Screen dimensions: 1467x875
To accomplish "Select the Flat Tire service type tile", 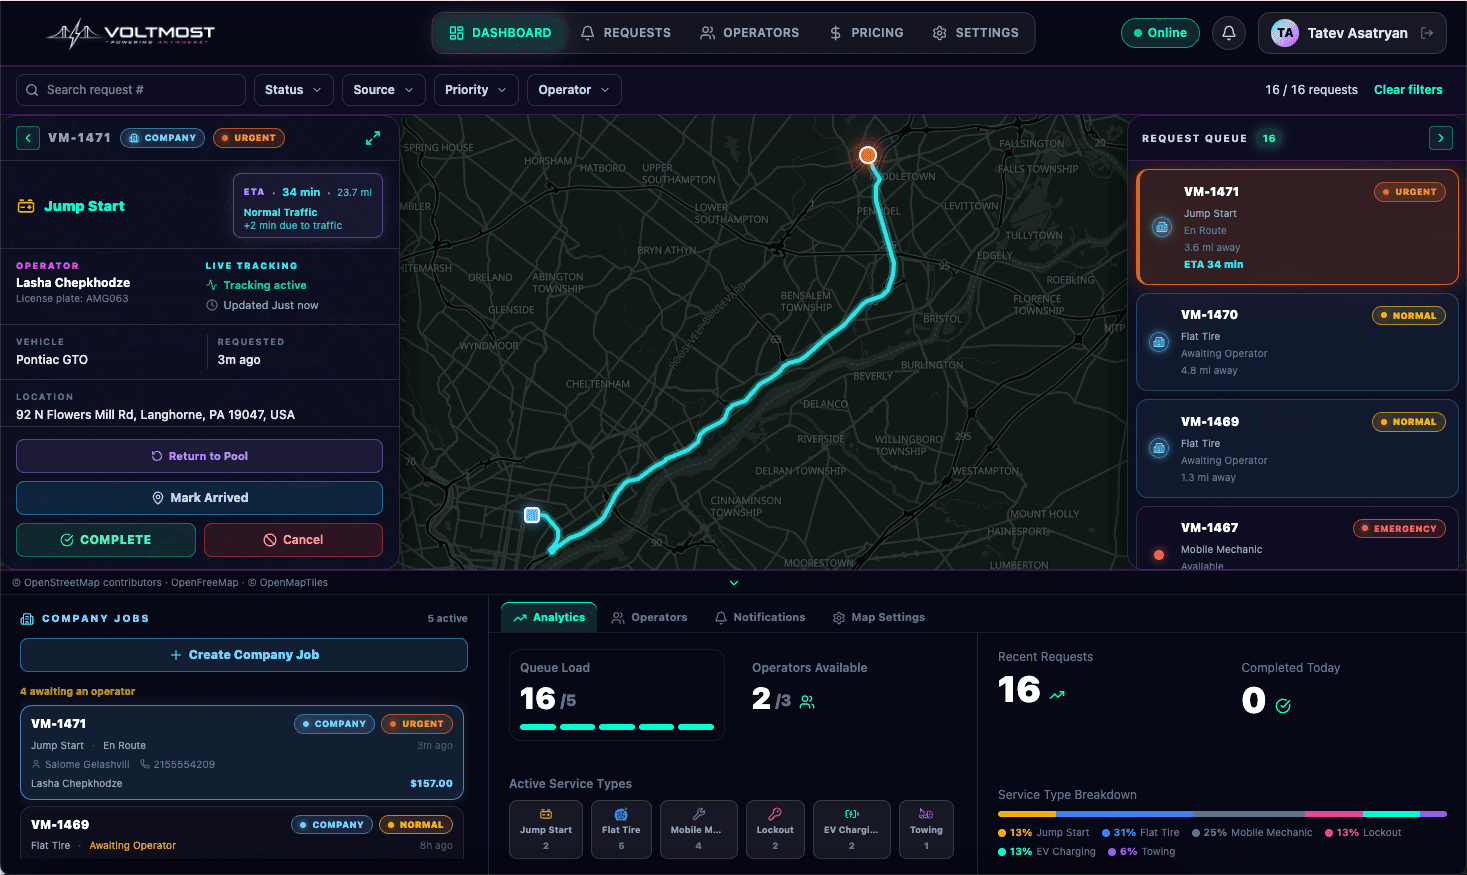I will [x=621, y=829].
